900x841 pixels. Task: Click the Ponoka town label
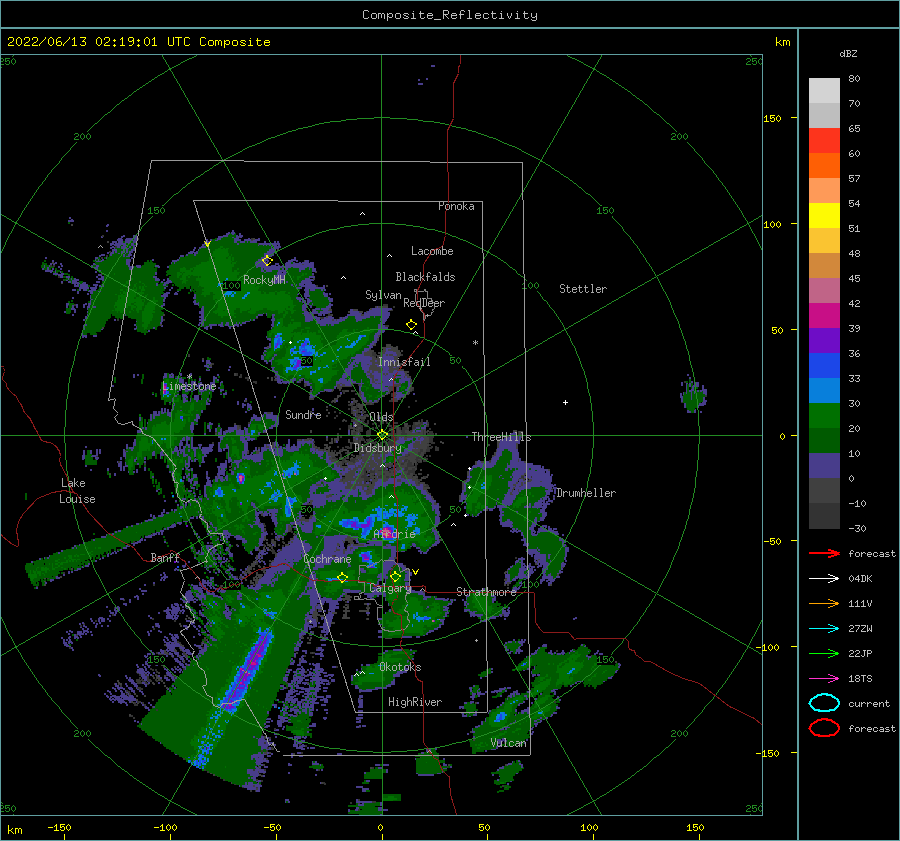456,206
